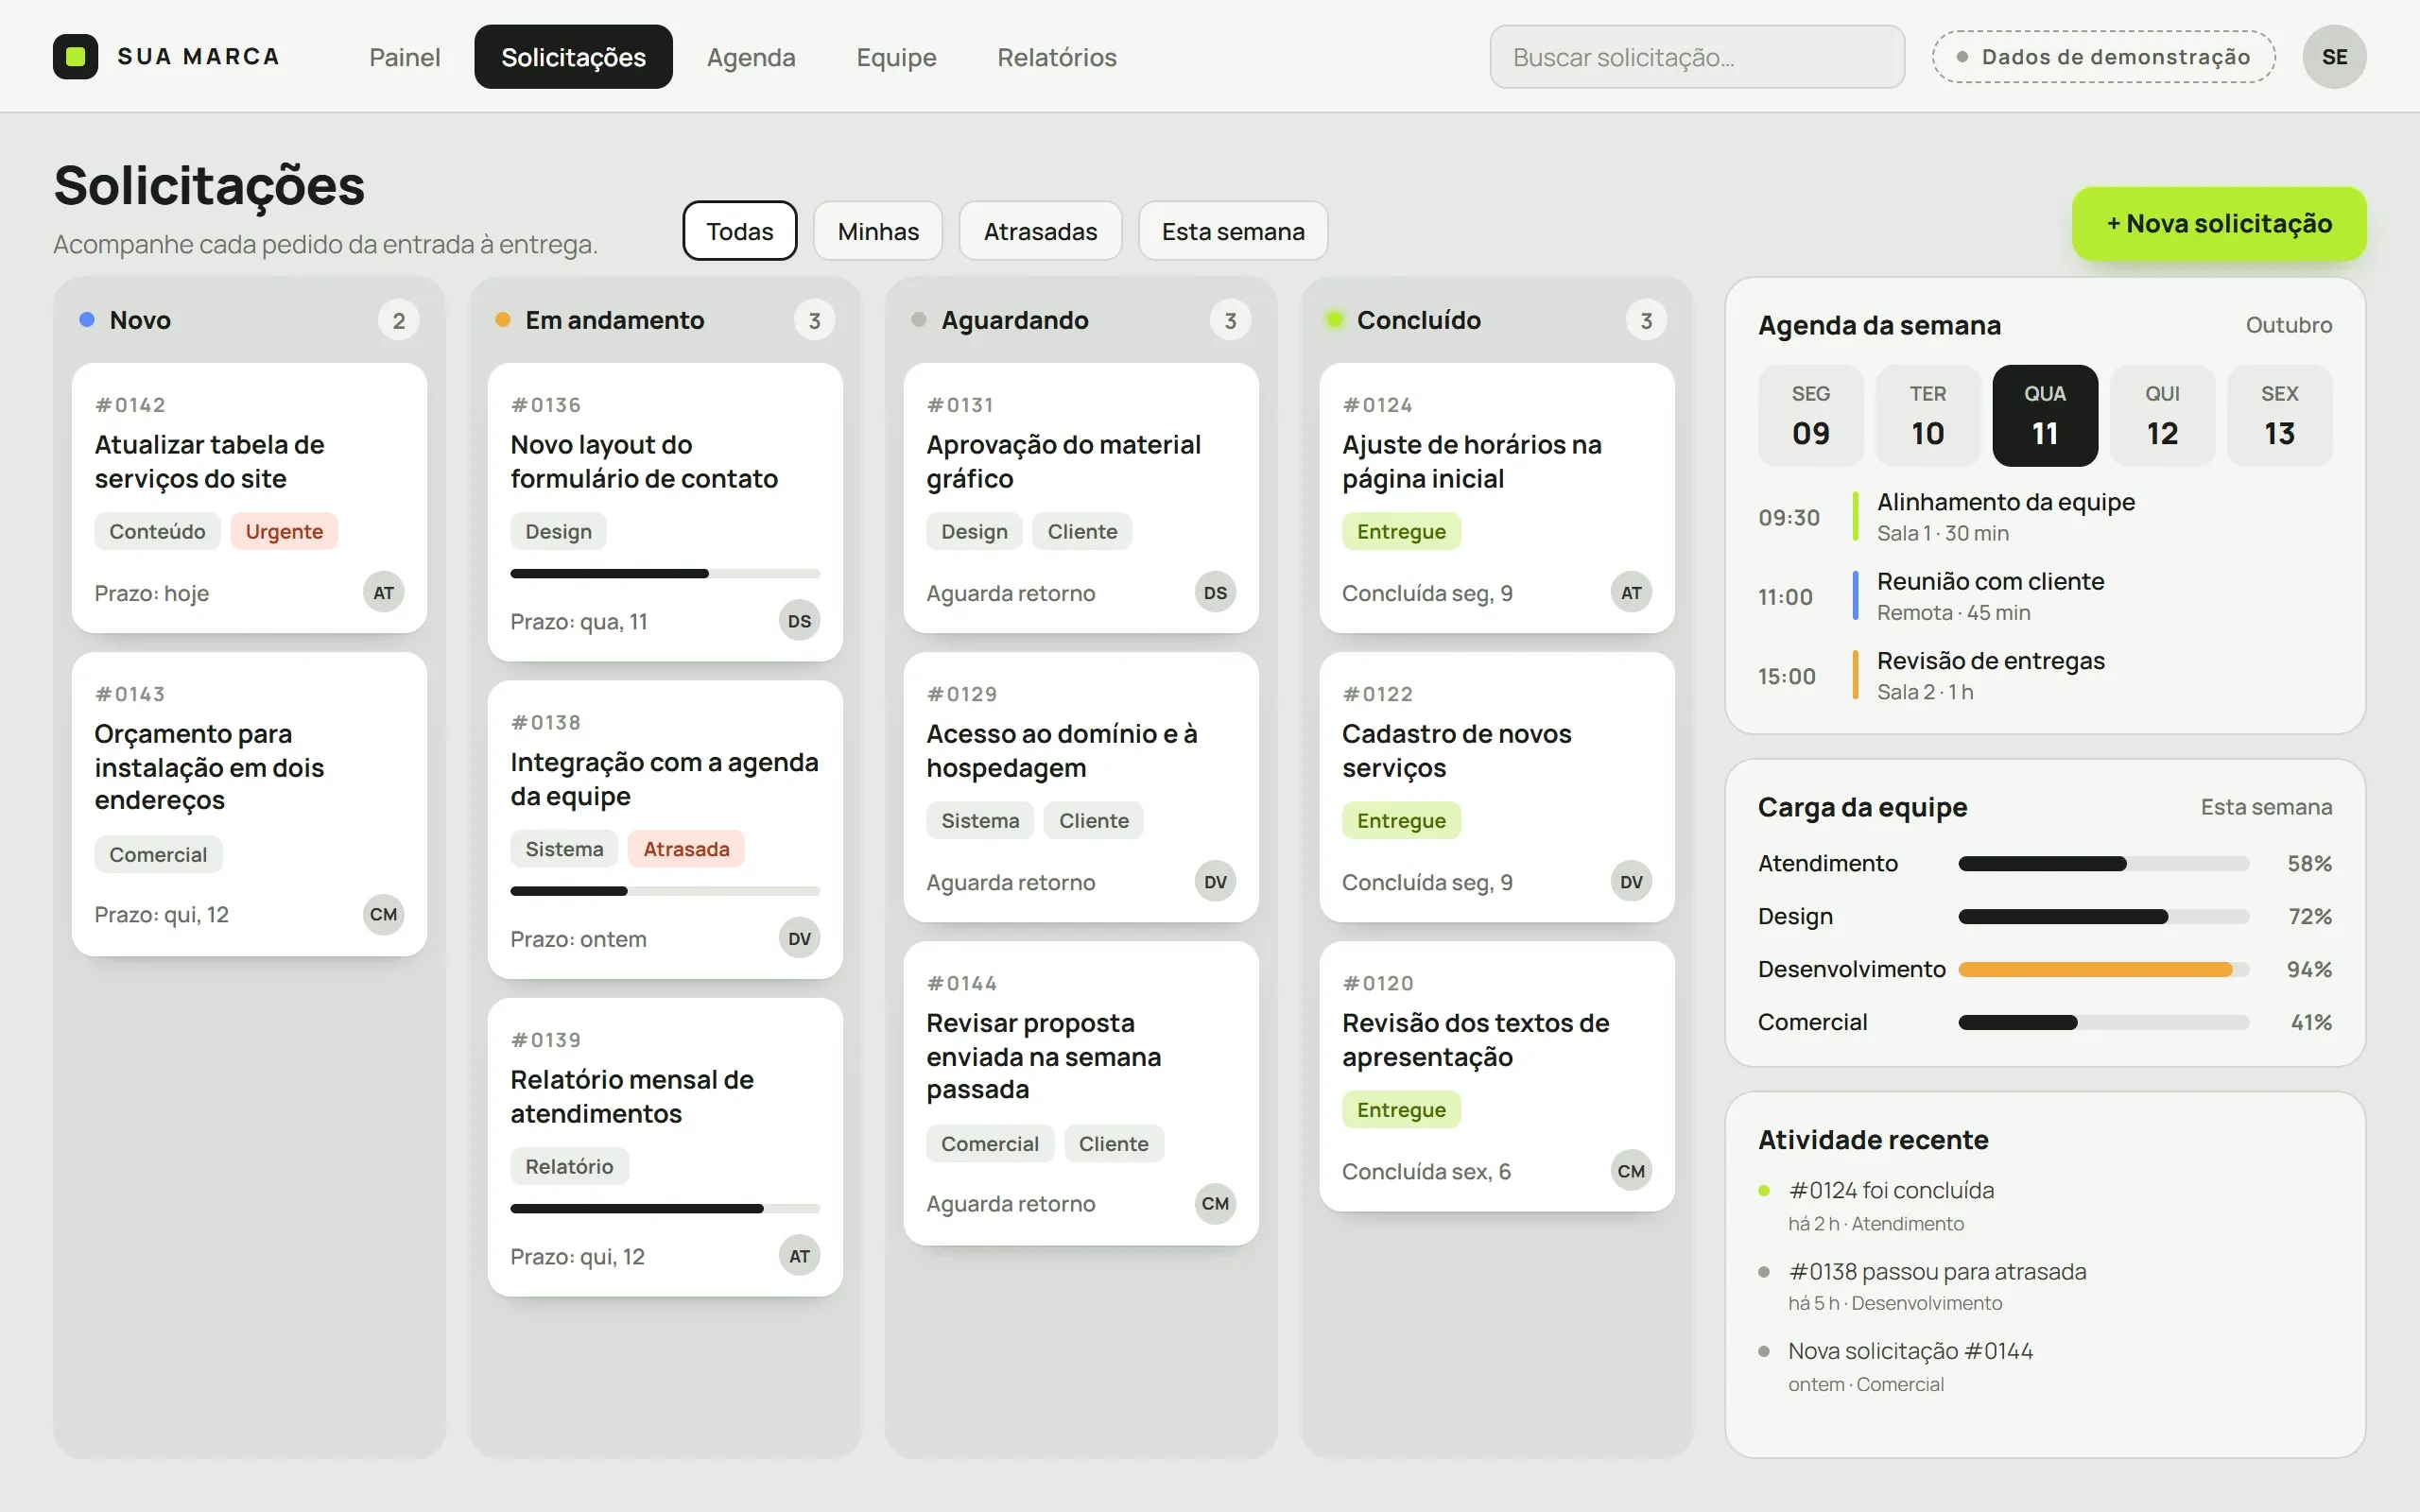The width and height of the screenshot is (2420, 1512).
Task: Select TER 10 in weekly agenda
Action: 1927,416
